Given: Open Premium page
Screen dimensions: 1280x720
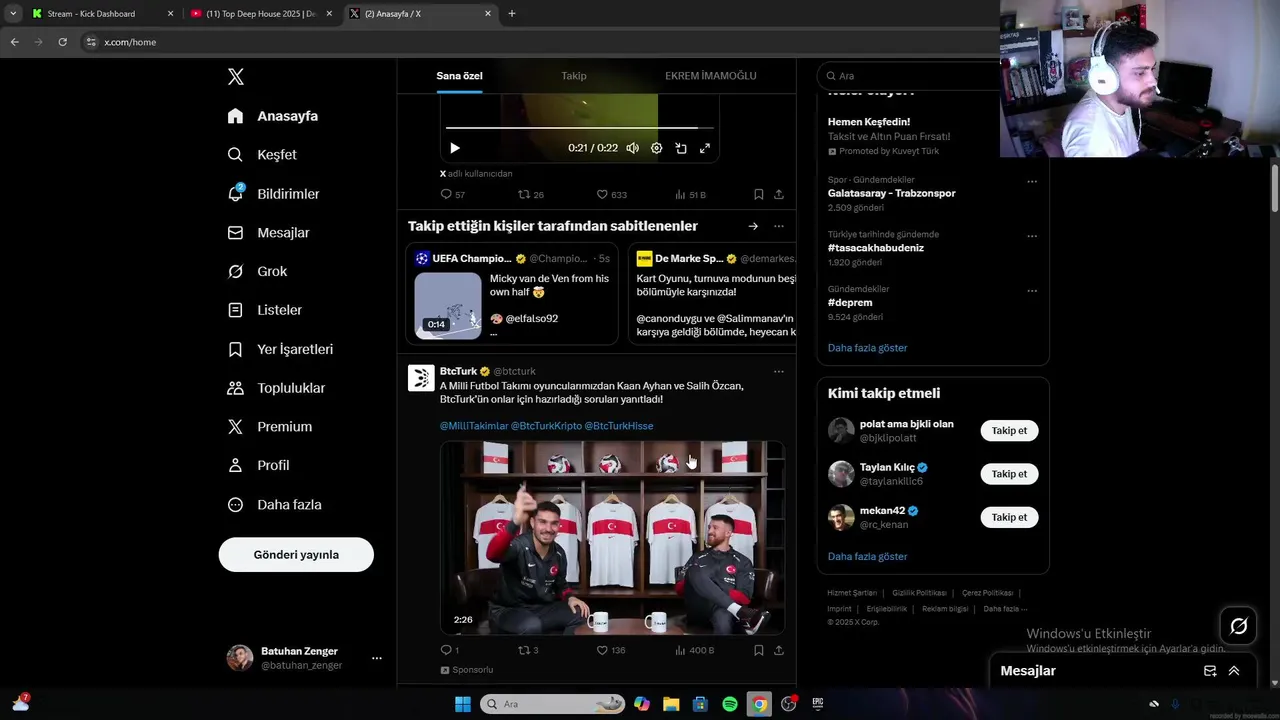Looking at the screenshot, I should [x=270, y=427].
